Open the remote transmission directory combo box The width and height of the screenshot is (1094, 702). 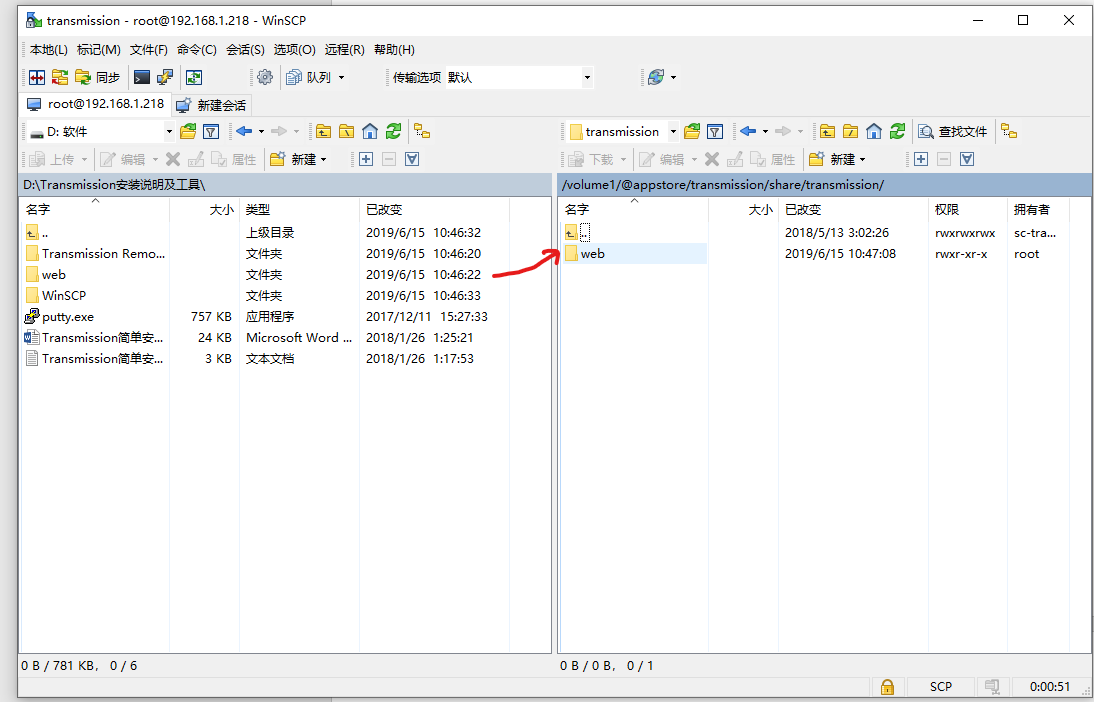tap(622, 131)
